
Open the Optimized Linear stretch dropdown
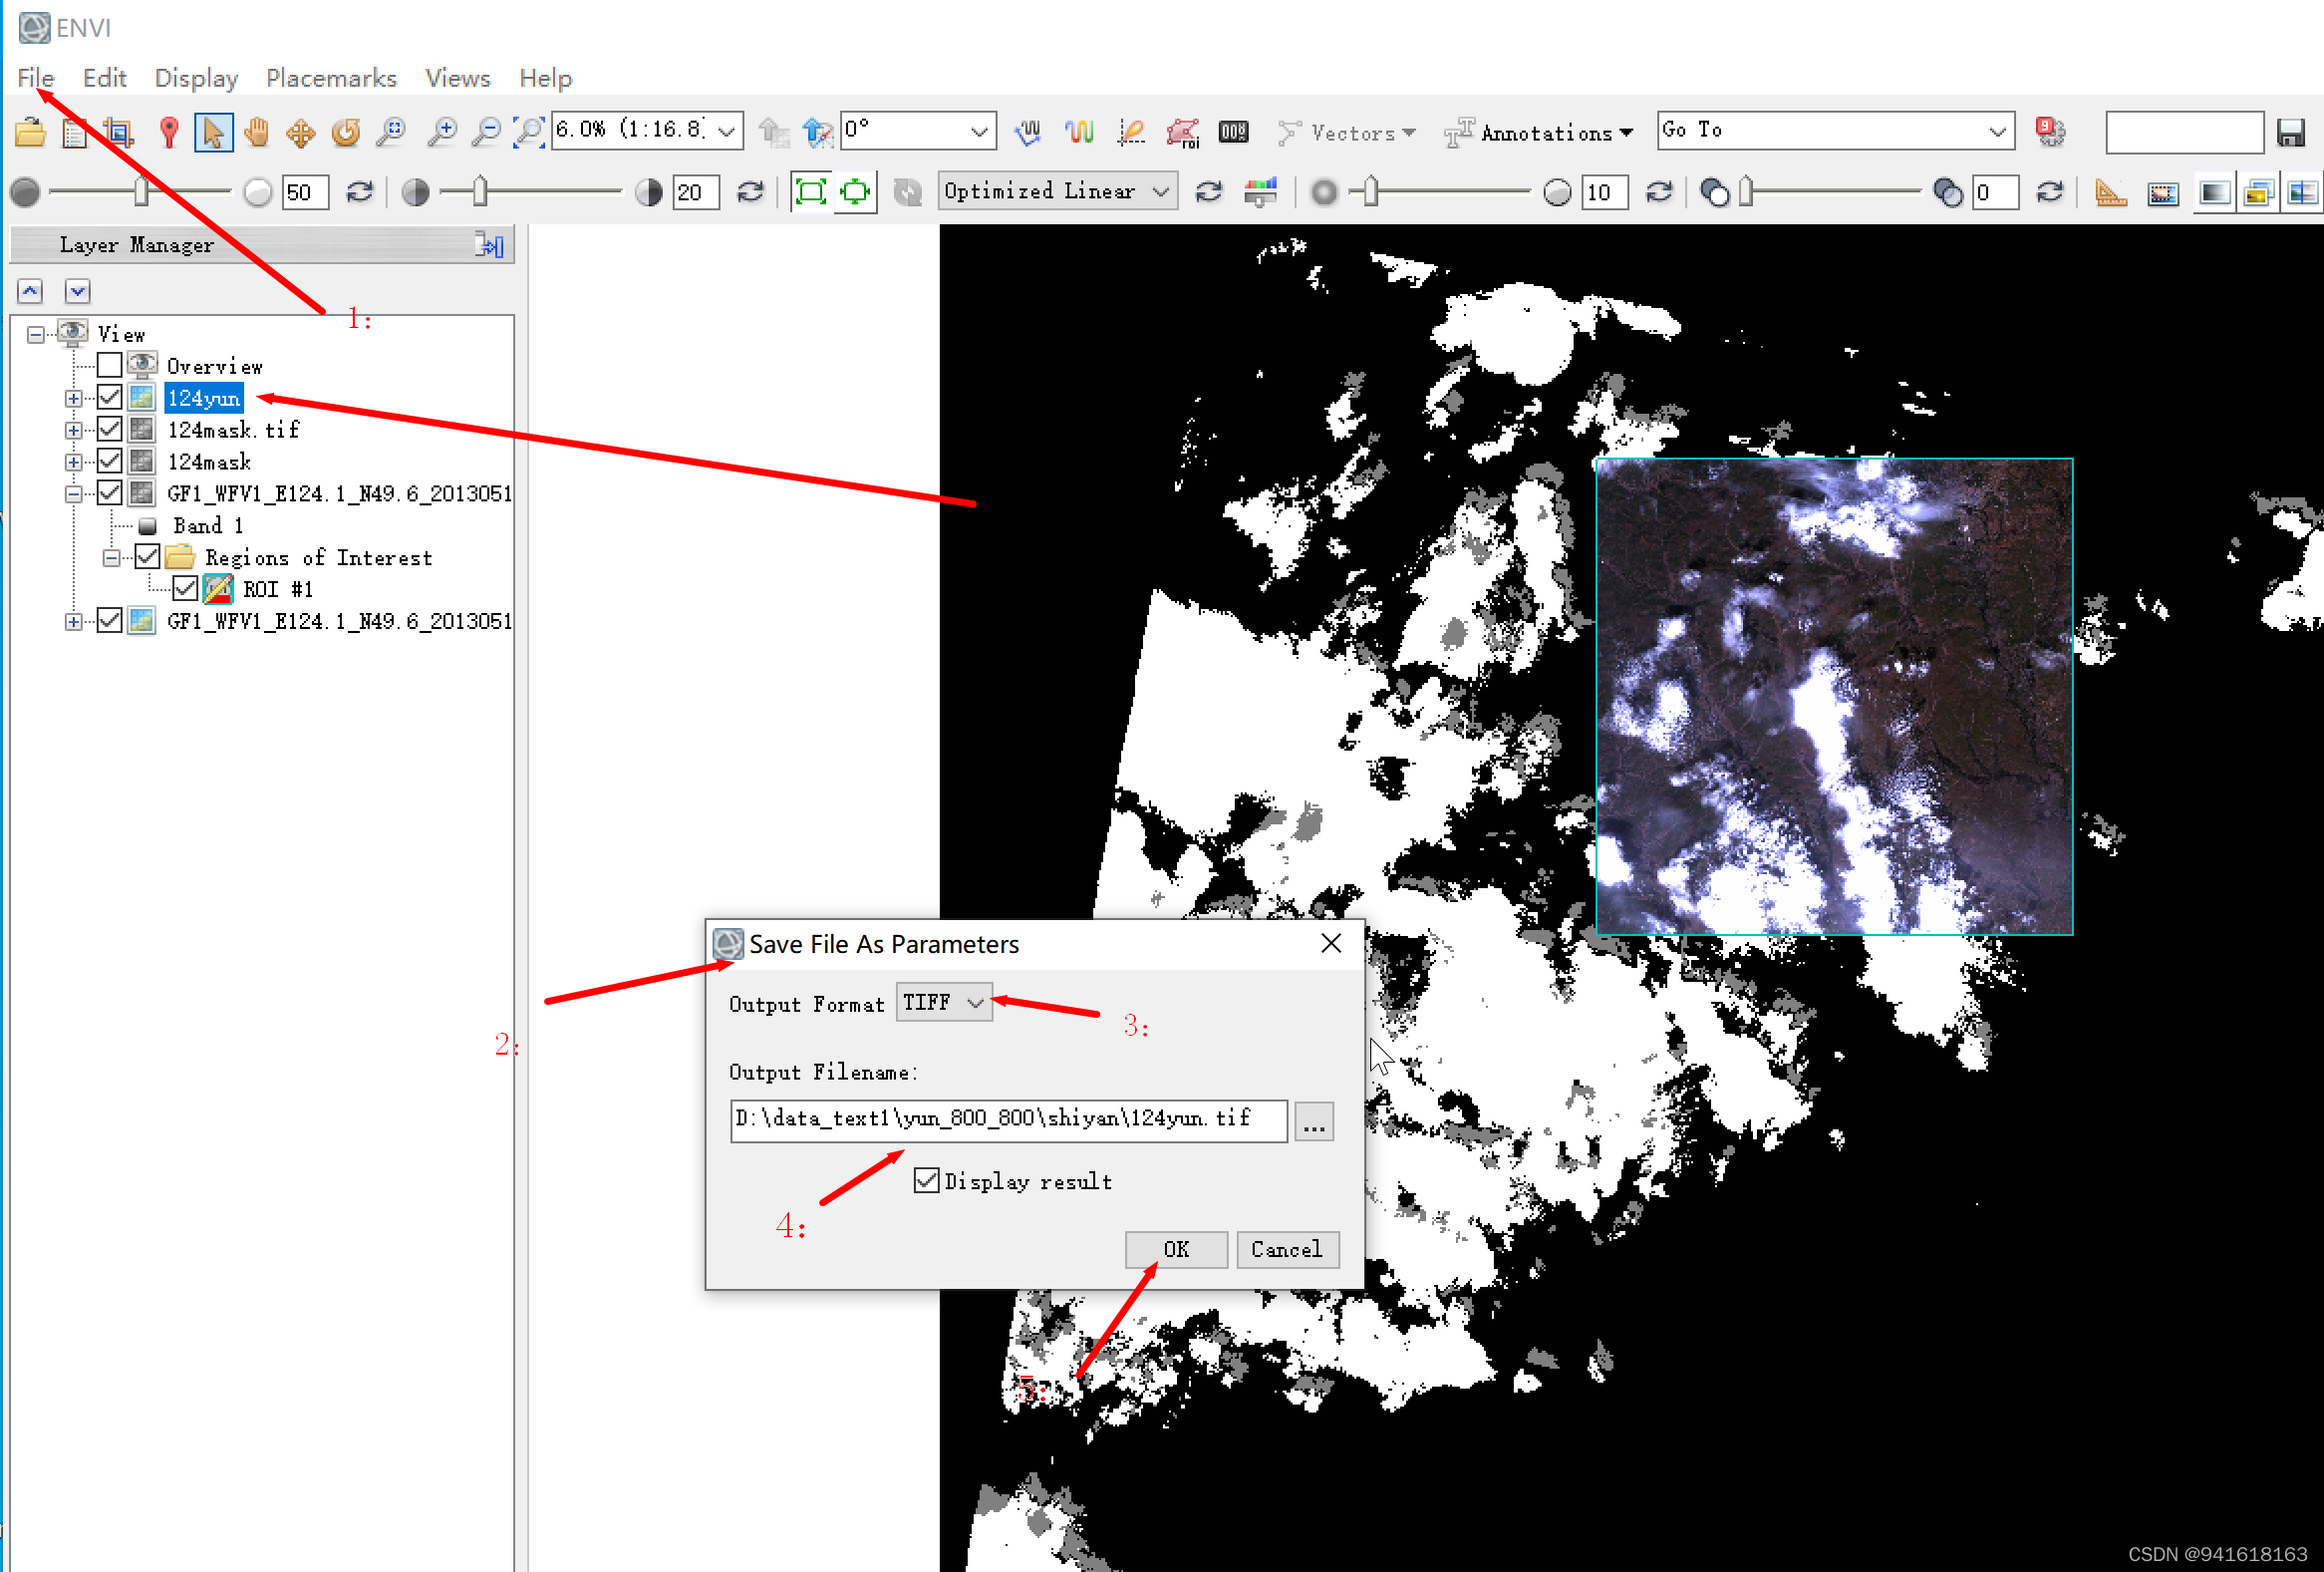[1057, 191]
